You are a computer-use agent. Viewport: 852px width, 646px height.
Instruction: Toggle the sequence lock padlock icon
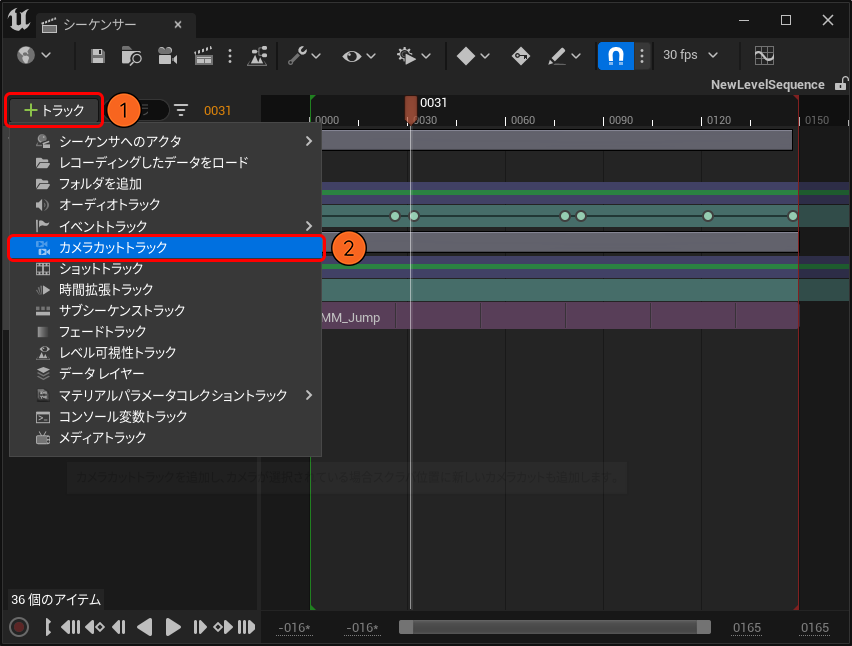click(840, 85)
